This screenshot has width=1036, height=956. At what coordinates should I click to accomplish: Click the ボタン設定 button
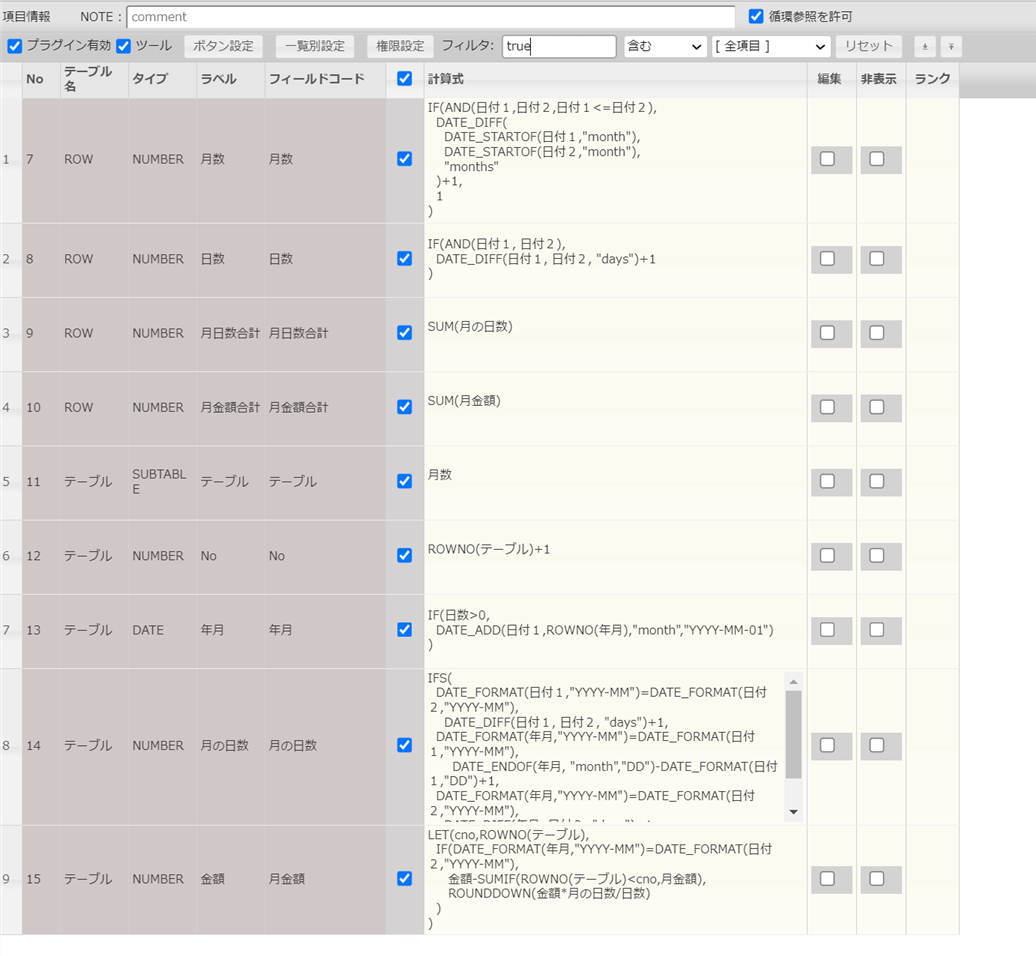tap(223, 46)
